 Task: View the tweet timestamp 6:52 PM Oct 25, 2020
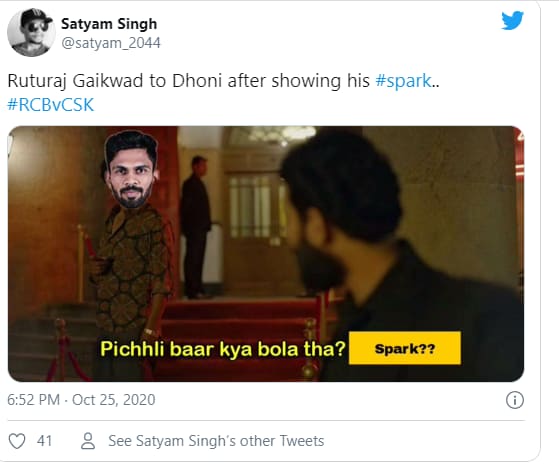point(81,400)
